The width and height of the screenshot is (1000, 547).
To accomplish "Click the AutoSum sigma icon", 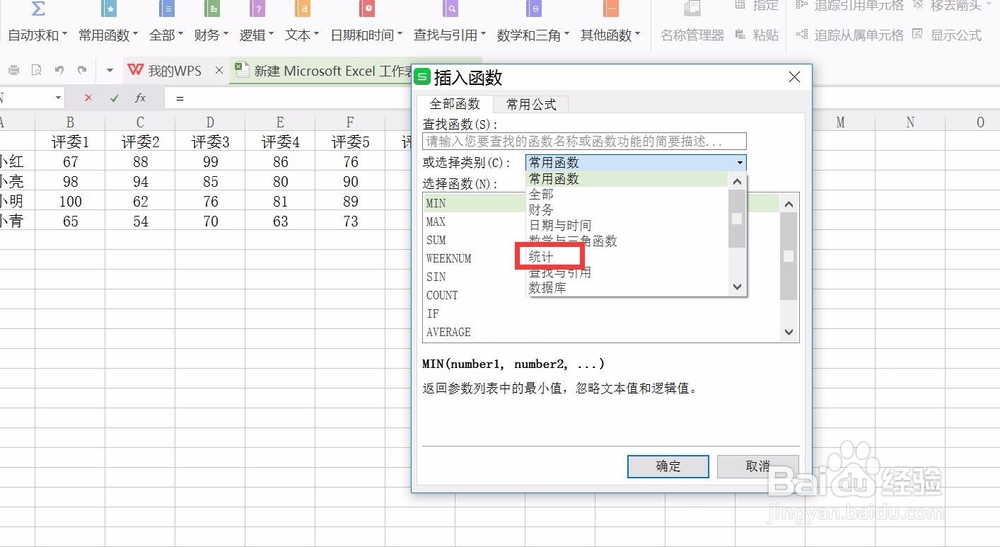I will [x=38, y=8].
